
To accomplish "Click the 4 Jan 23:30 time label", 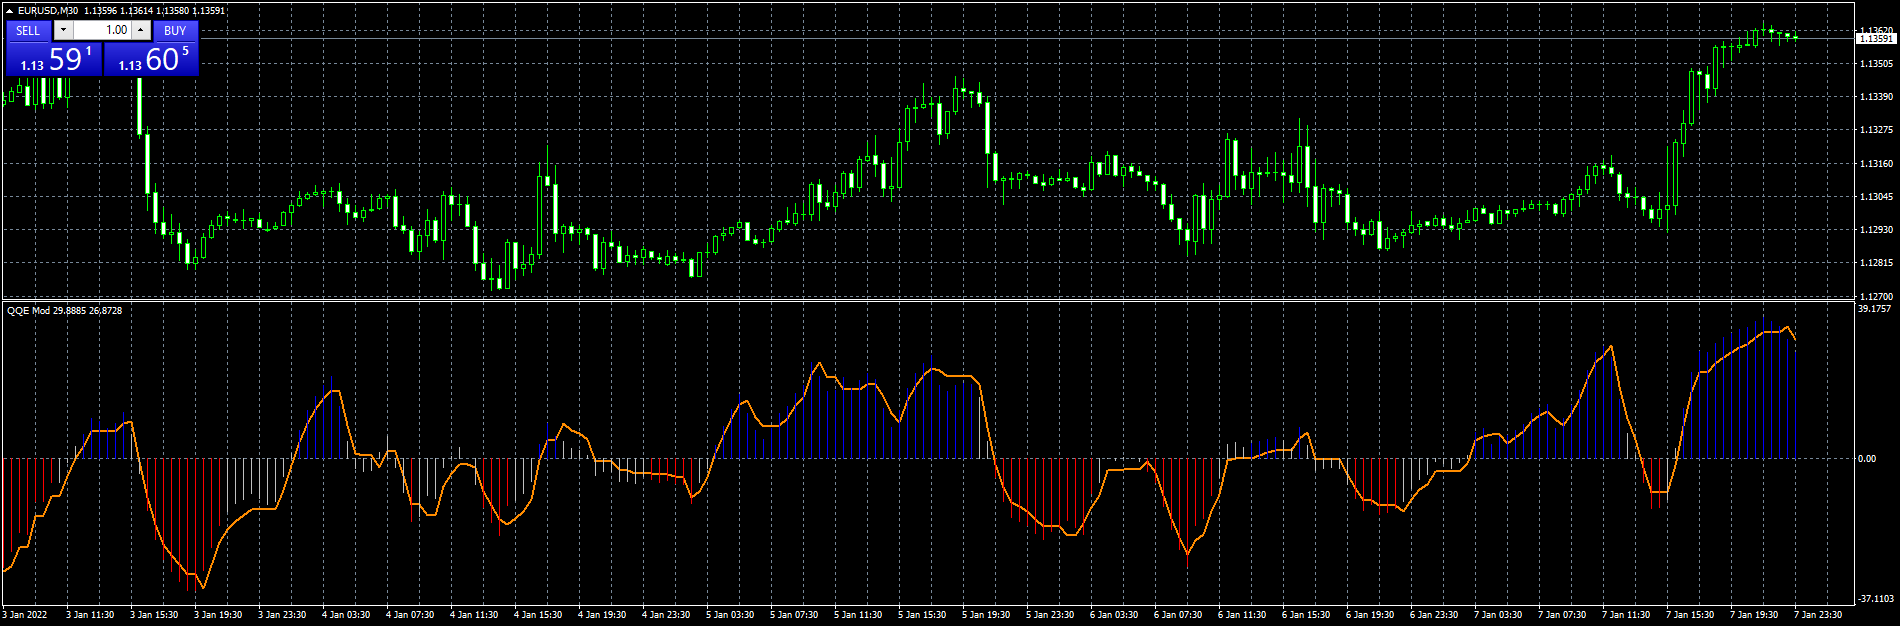I will (667, 615).
